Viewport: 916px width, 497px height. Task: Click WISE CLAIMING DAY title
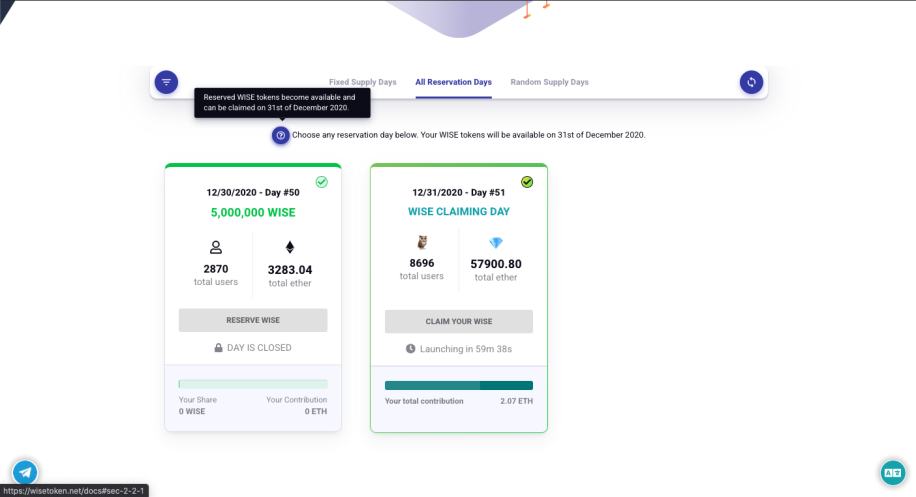[x=459, y=211]
